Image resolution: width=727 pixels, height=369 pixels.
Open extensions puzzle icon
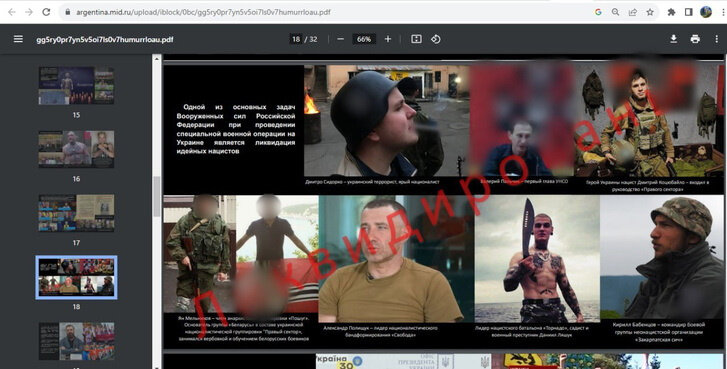(x=671, y=13)
